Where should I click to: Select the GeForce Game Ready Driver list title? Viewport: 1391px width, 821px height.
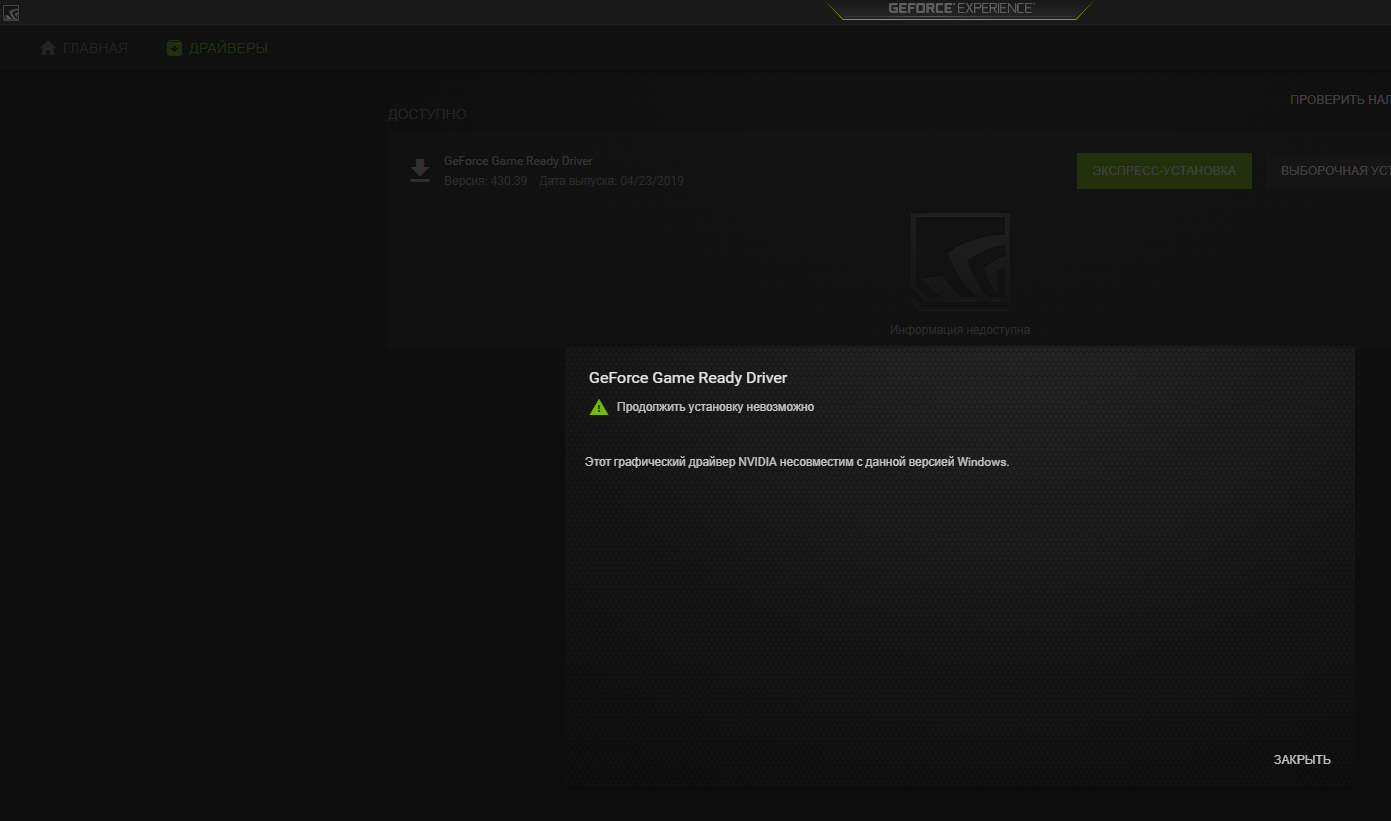click(518, 161)
